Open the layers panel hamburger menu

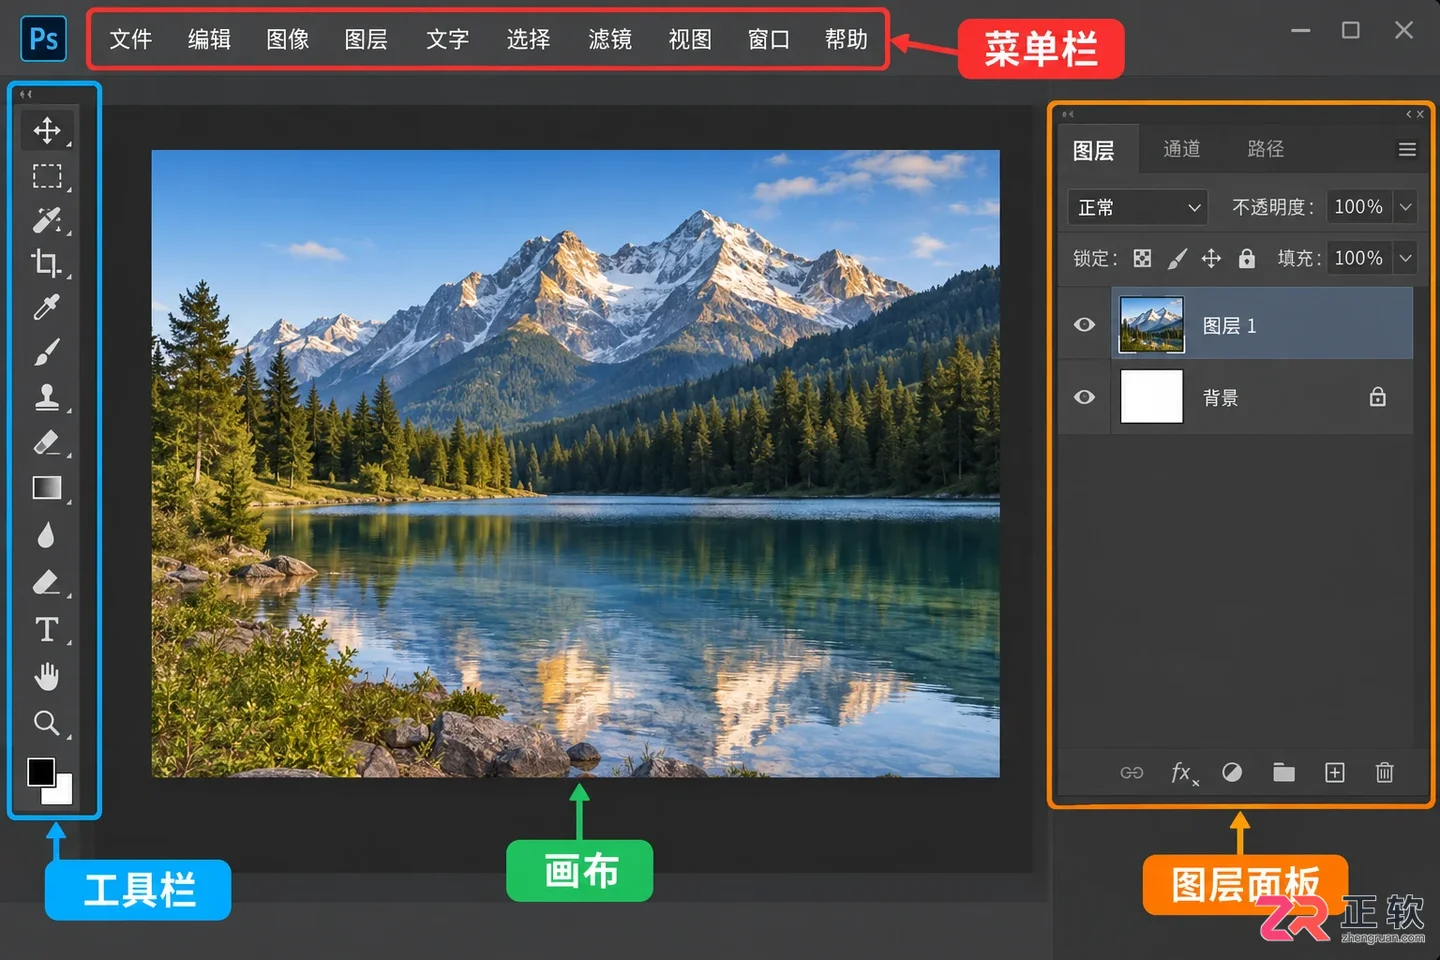click(1407, 149)
